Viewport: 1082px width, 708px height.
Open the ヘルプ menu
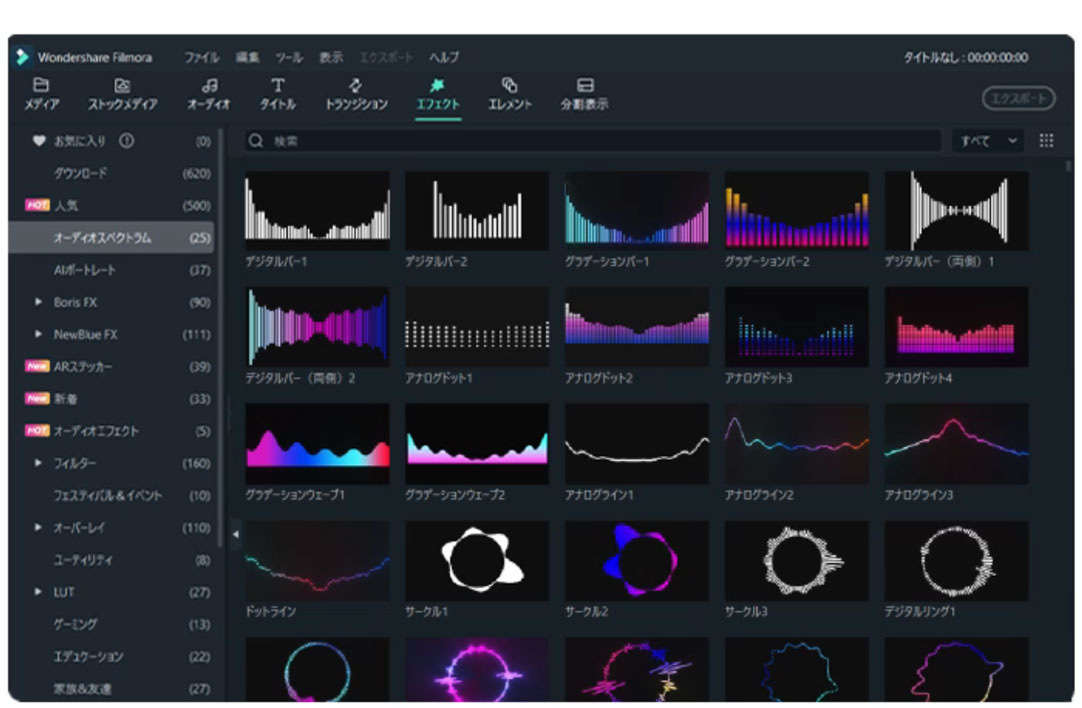[444, 57]
